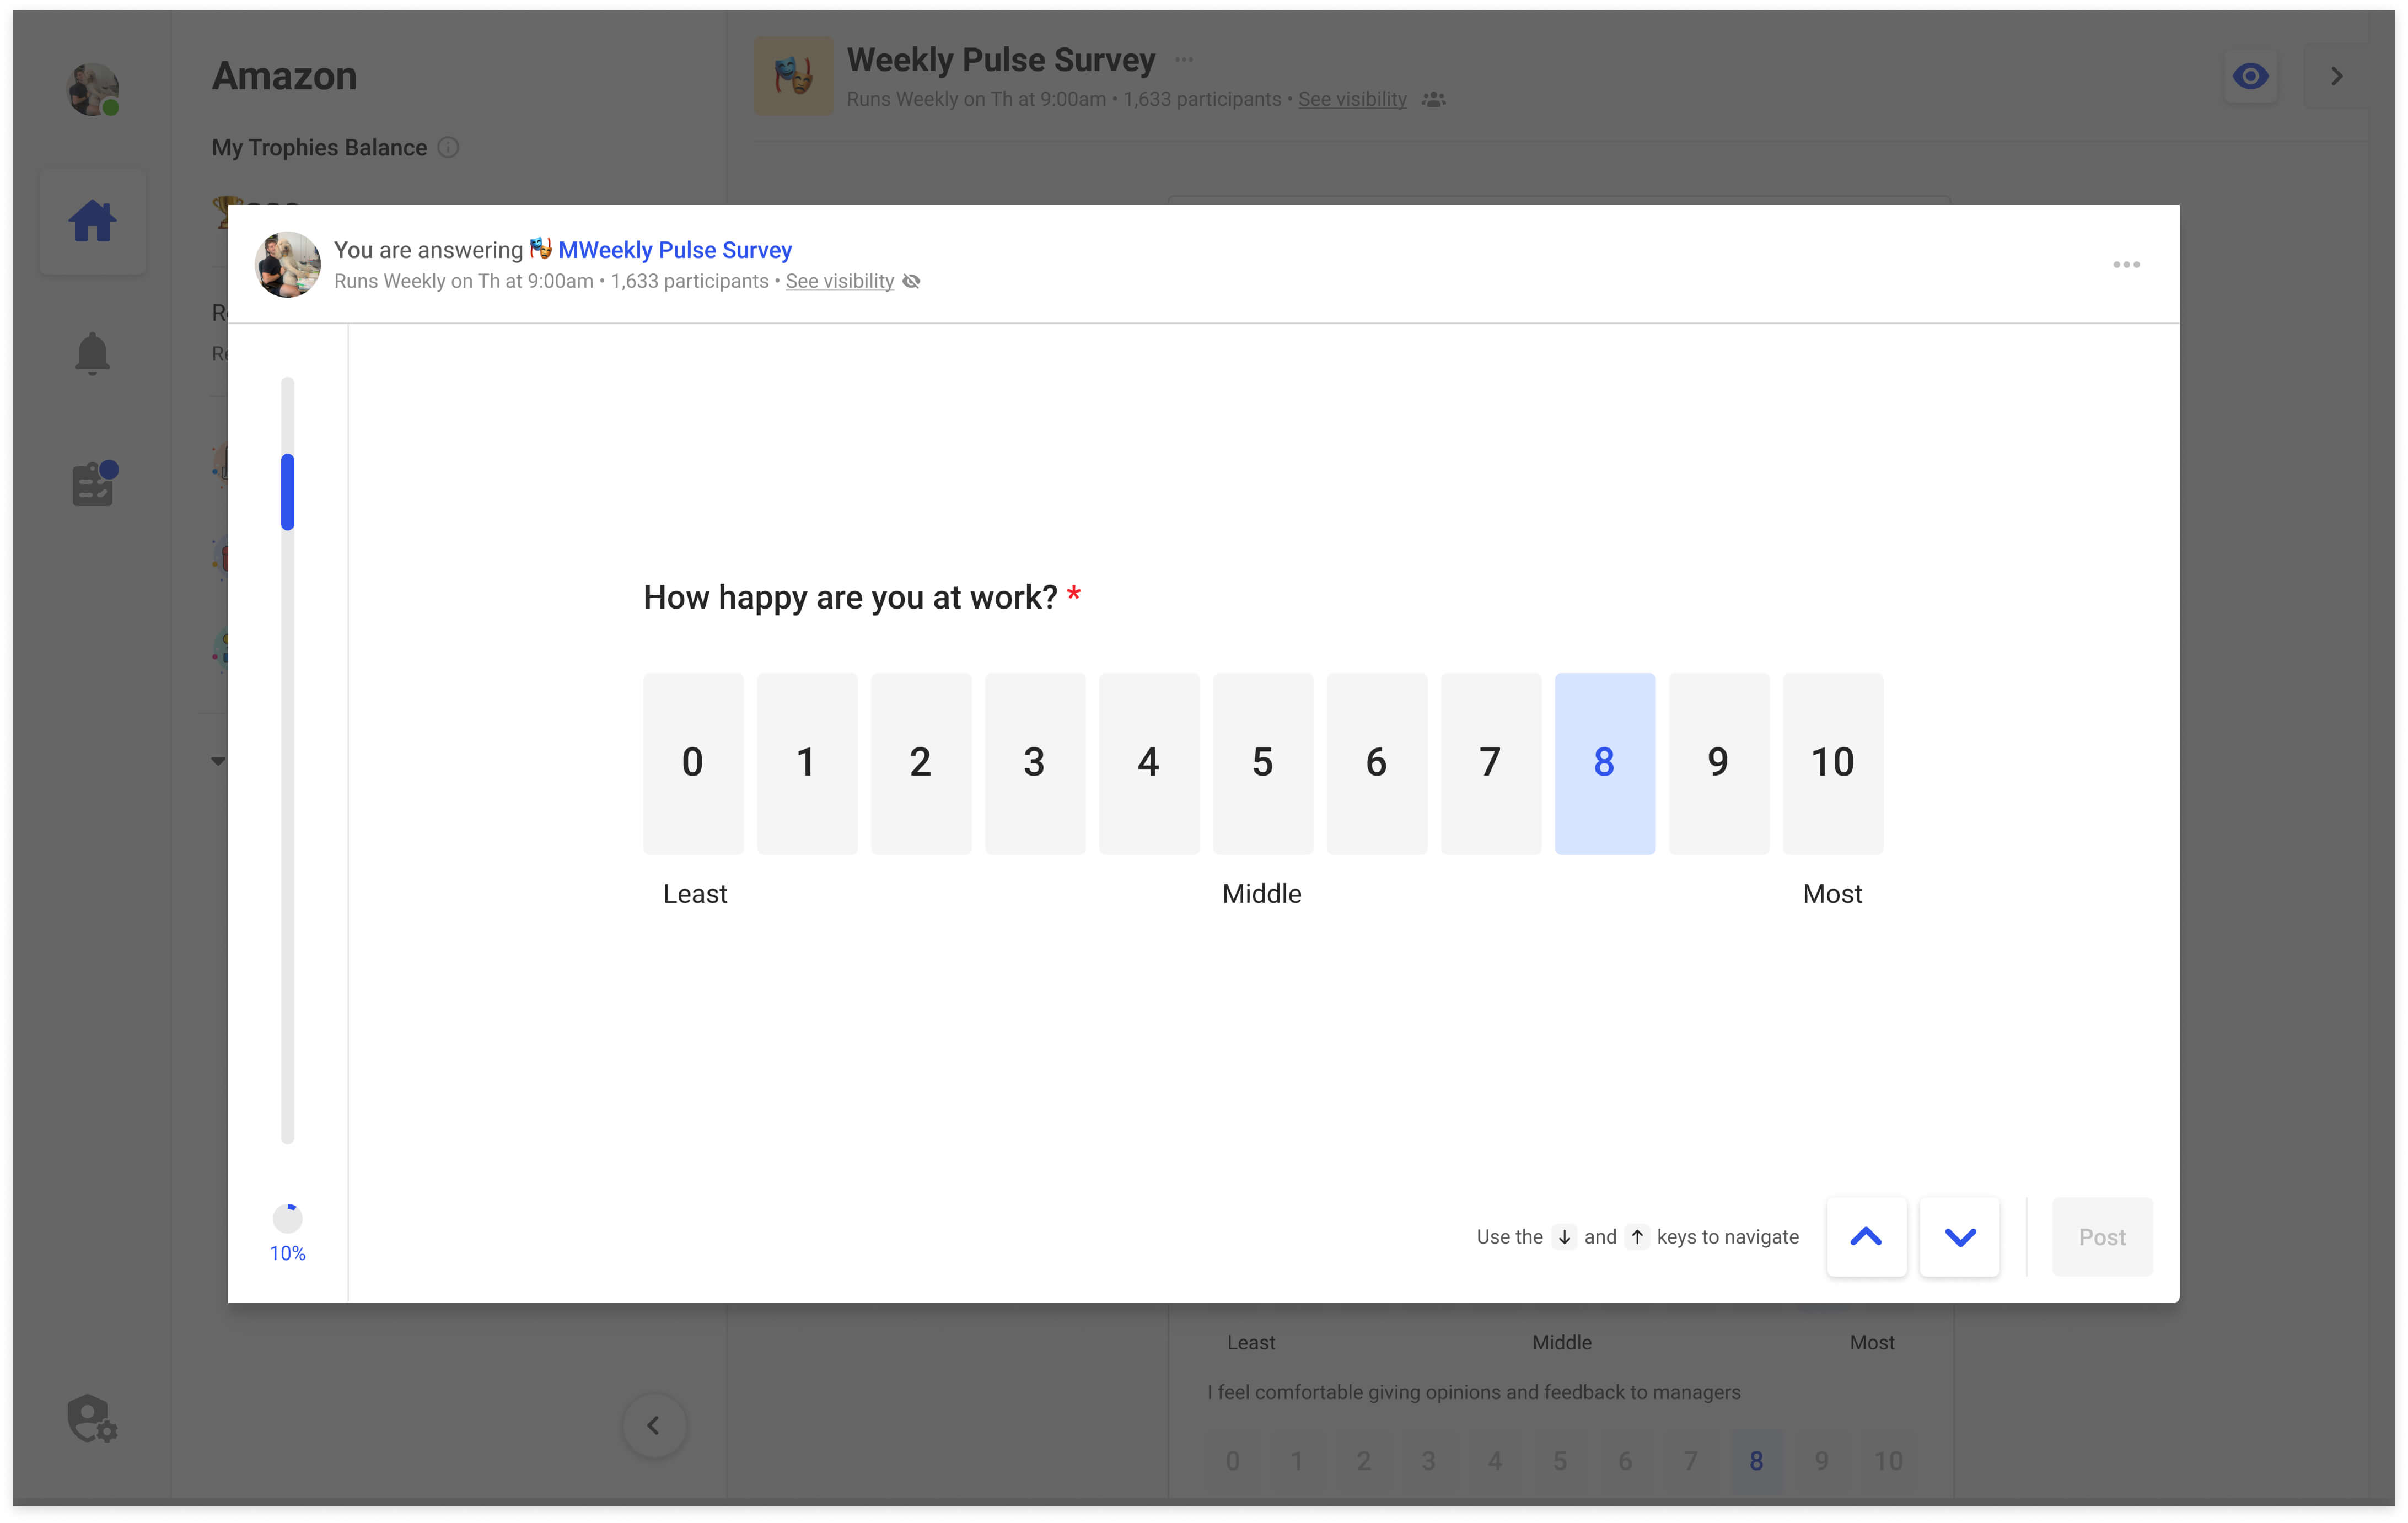2408x1523 pixels.
Task: Click the Most label under the scale
Action: point(1832,894)
